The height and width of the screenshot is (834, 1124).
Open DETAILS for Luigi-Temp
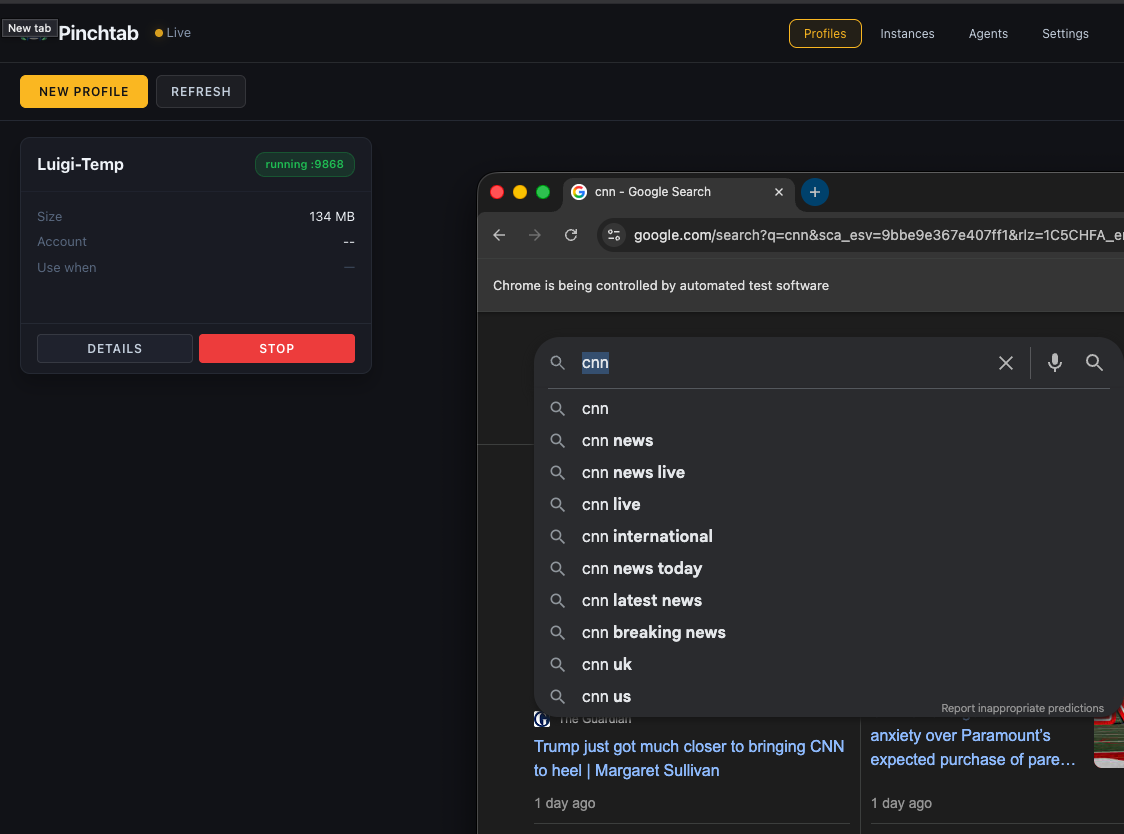114,348
